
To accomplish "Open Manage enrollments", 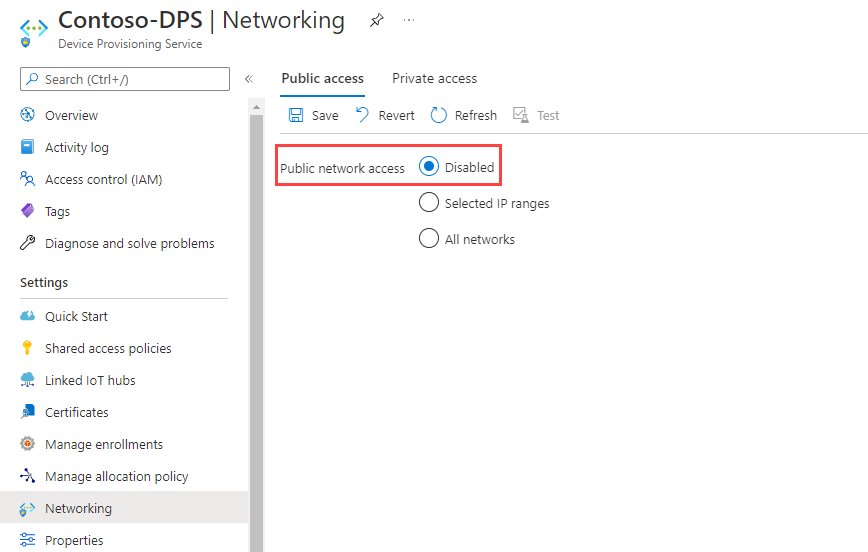I will [104, 445].
